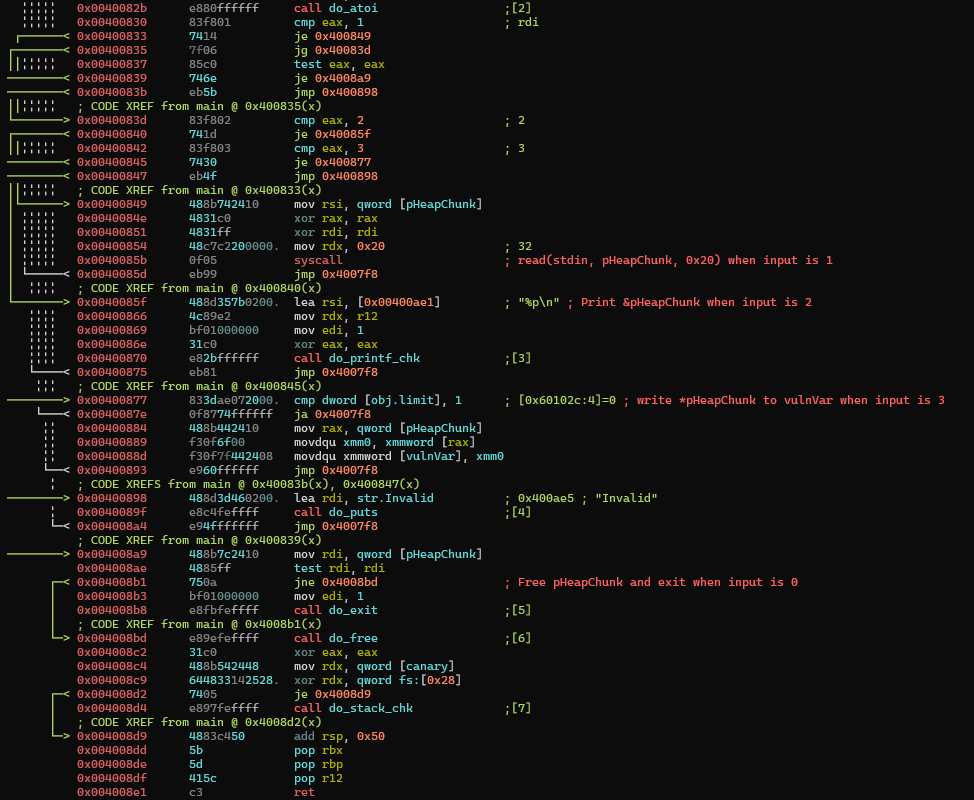This screenshot has width=974, height=800.
Task: Select 'movdqu xmm0, xmmword [rax]'
Action: pos(385,442)
